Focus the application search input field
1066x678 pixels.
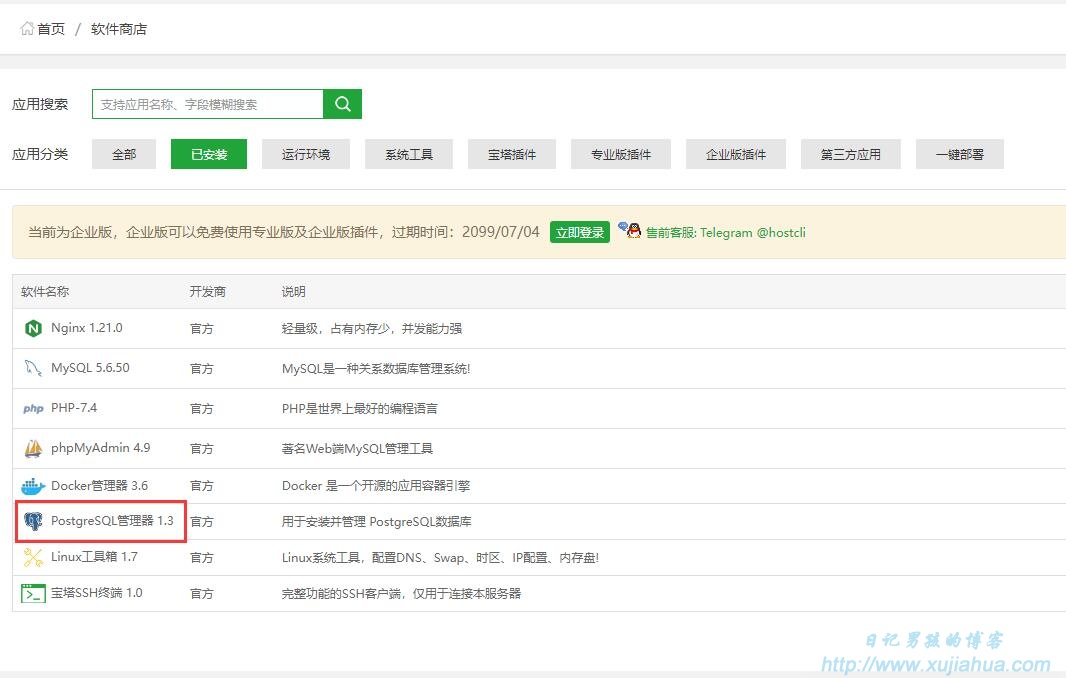pyautogui.click(x=208, y=104)
